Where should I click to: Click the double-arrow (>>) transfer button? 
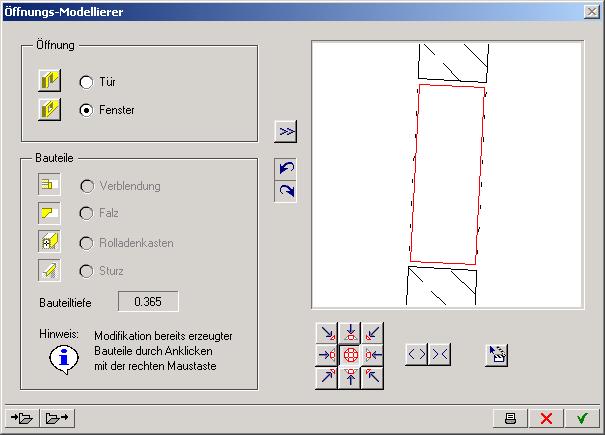286,132
